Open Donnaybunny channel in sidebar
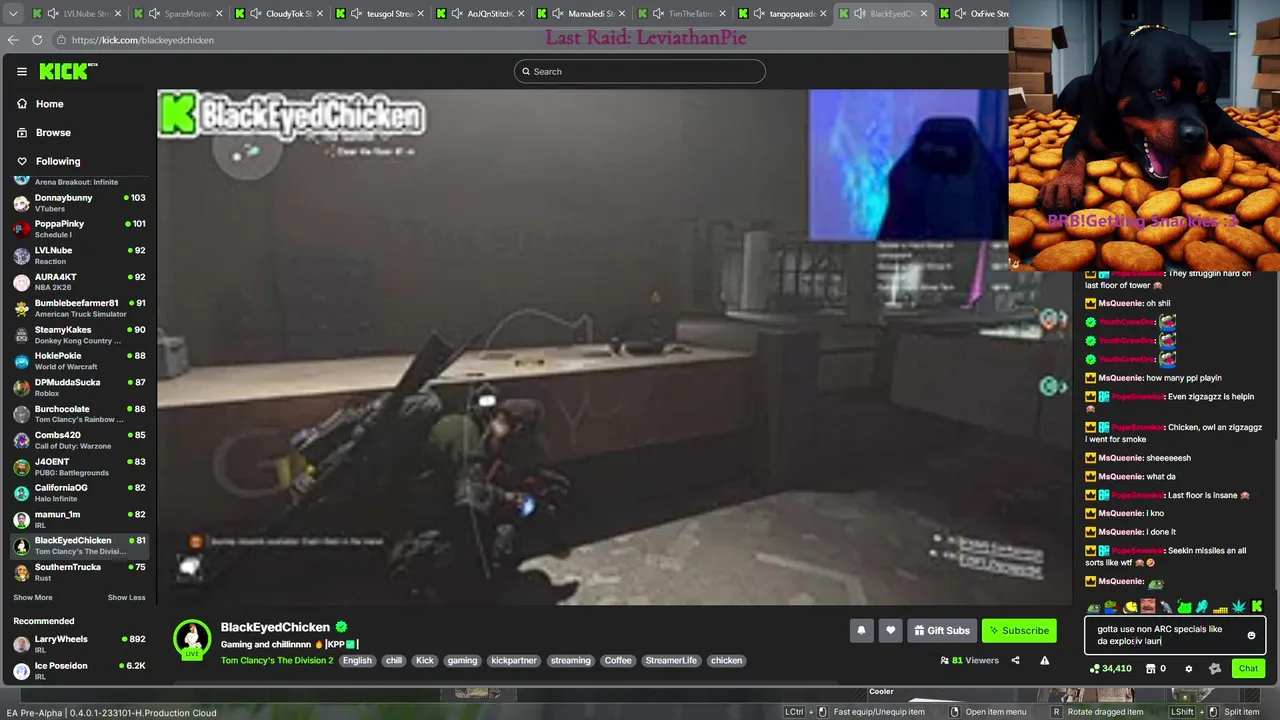 (x=78, y=203)
